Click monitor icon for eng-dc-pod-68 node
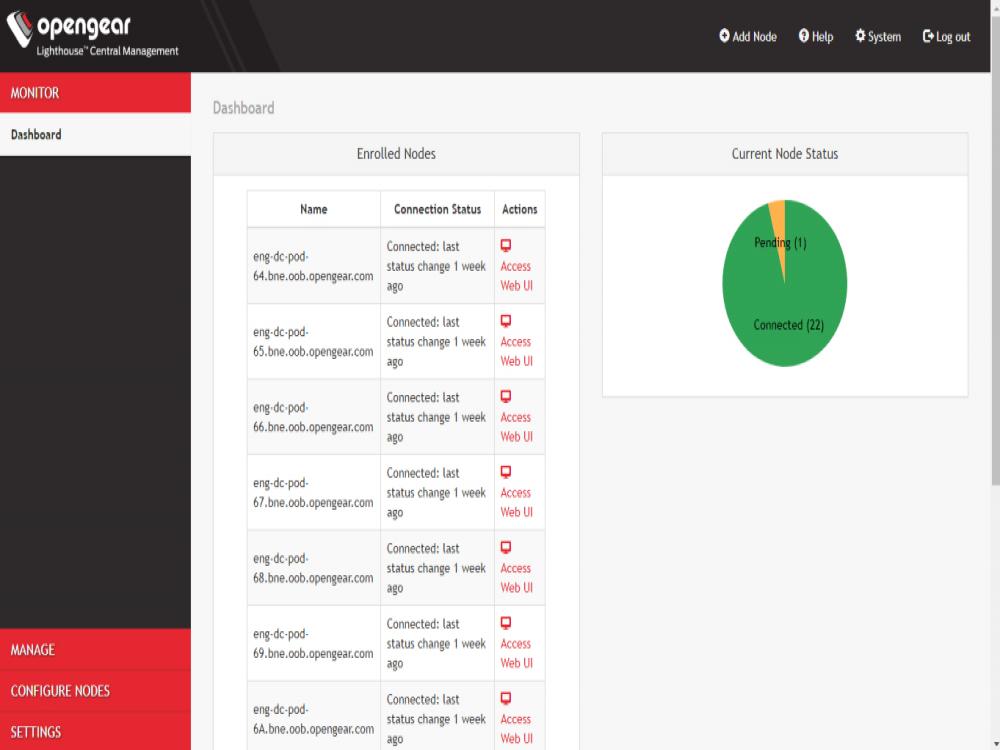The height and width of the screenshot is (750, 1000). pyautogui.click(x=506, y=547)
